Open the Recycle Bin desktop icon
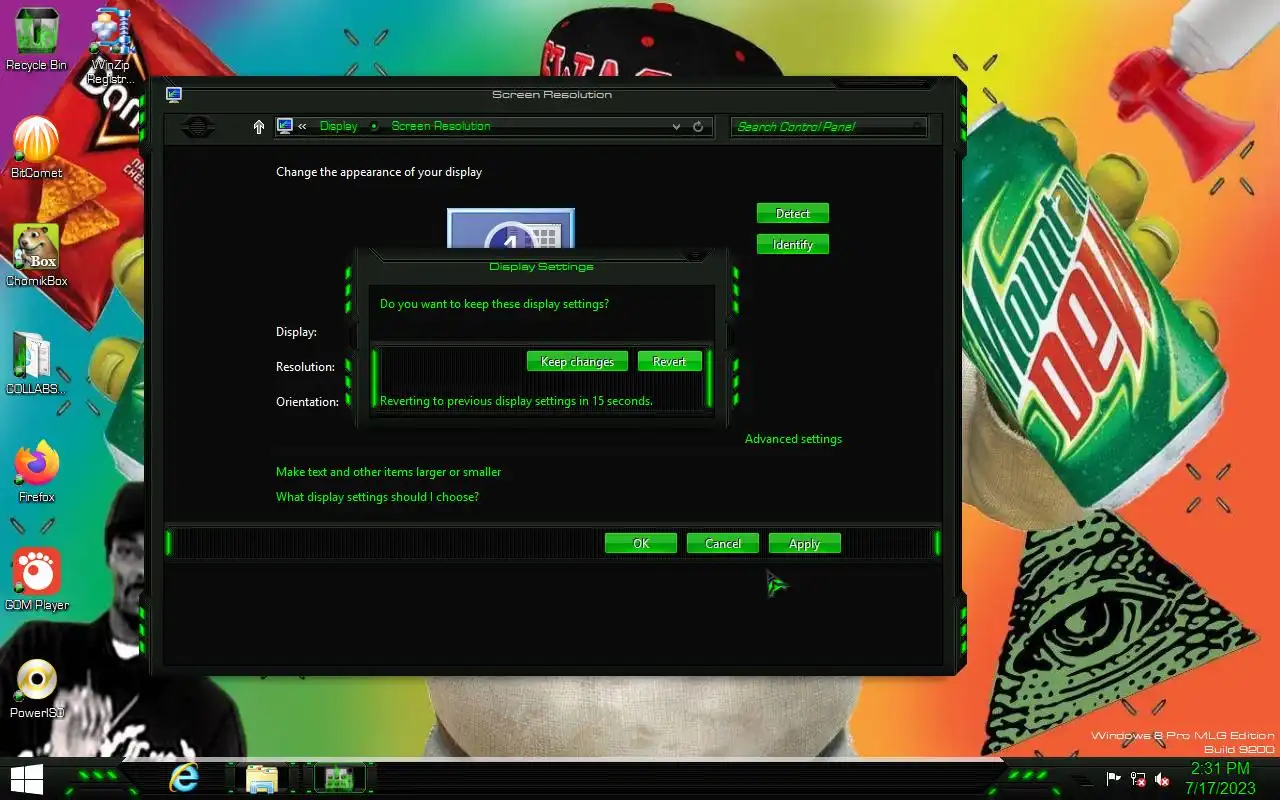Image resolution: width=1280 pixels, height=800 pixels. point(36,40)
